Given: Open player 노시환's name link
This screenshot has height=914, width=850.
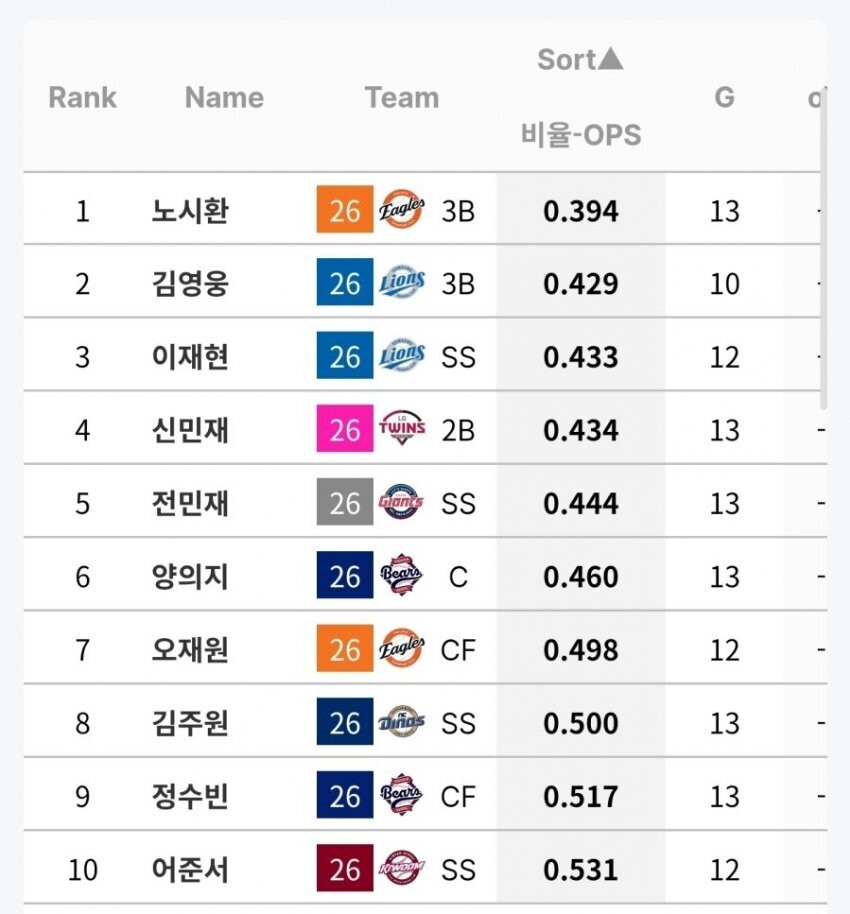Looking at the screenshot, I should (190, 211).
